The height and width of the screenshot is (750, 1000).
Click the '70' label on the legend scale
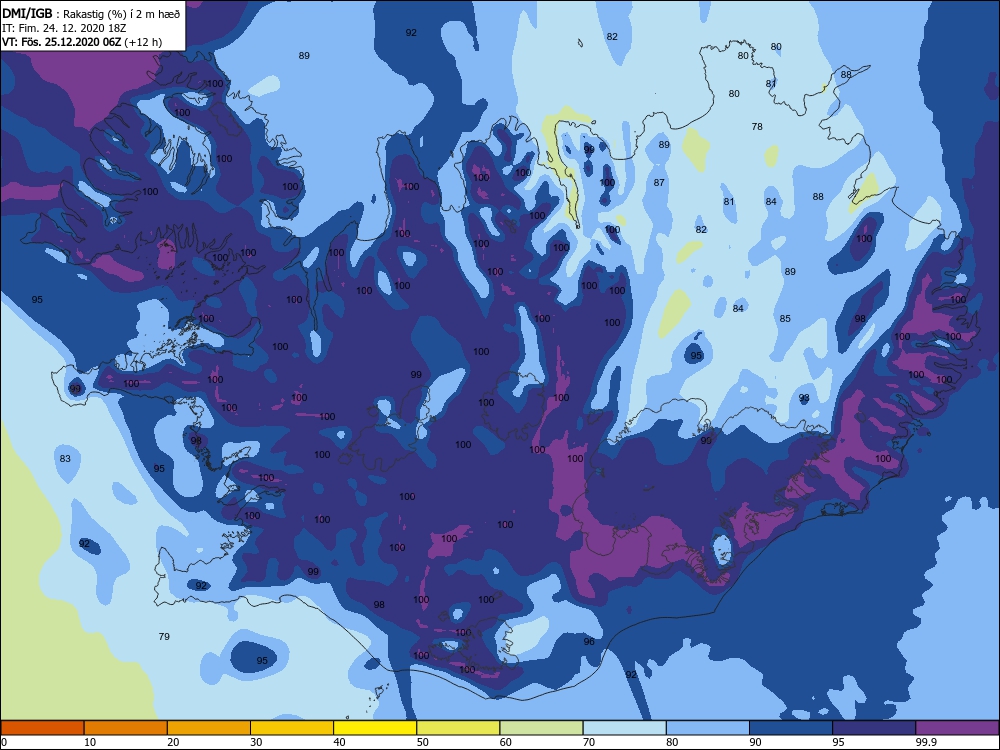point(589,742)
